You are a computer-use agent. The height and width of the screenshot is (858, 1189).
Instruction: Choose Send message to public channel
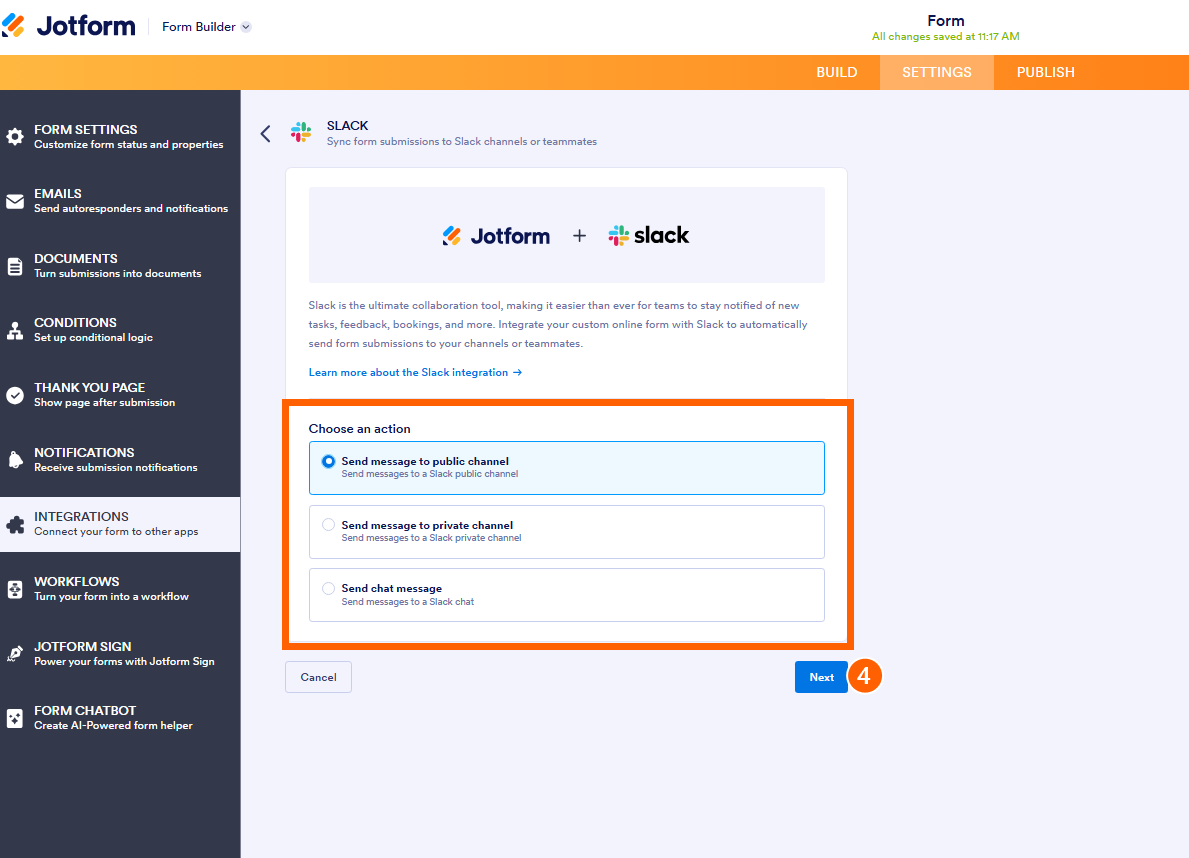click(566, 466)
